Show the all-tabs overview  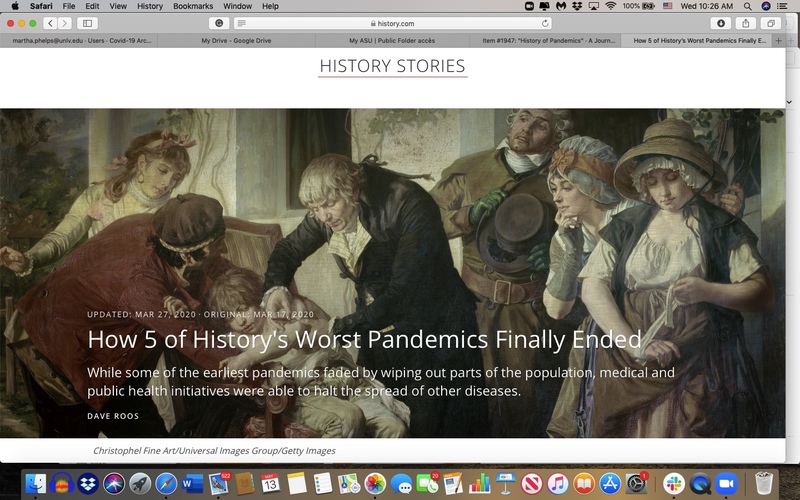point(771,23)
